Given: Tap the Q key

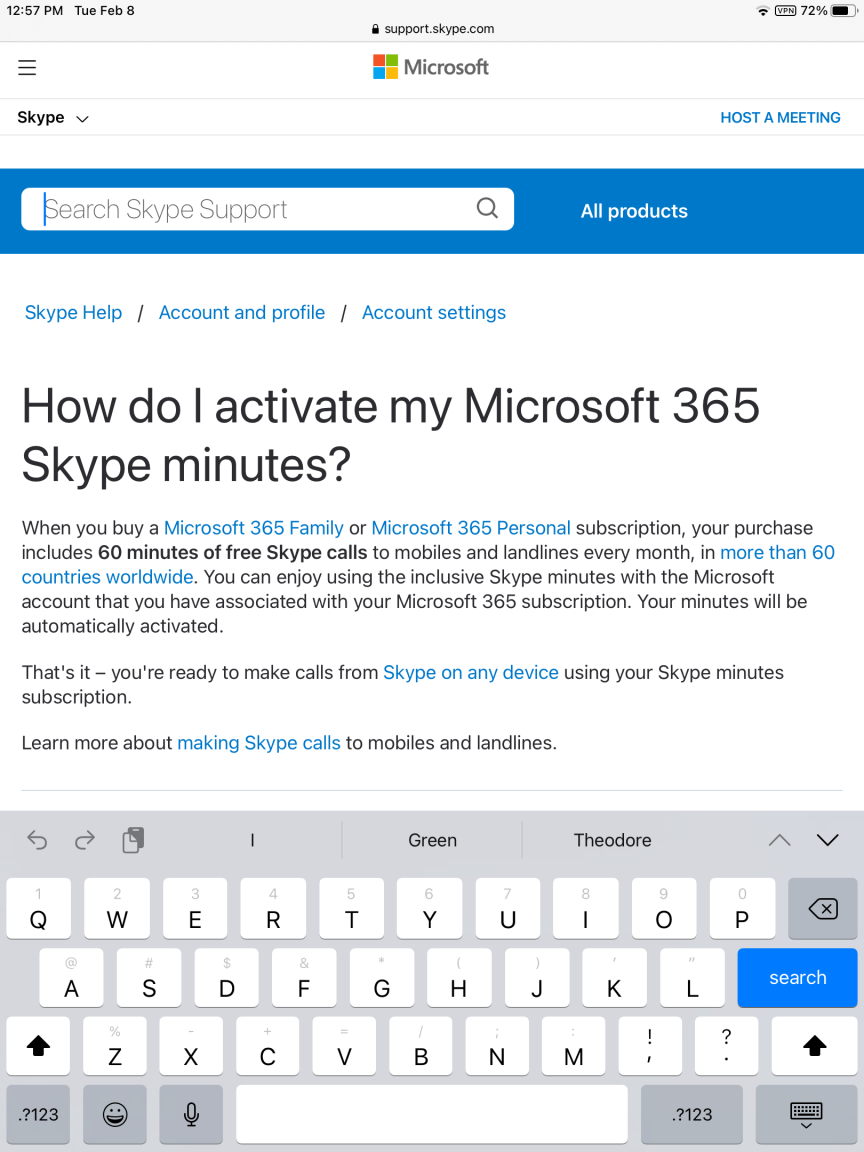Looking at the screenshot, I should tap(38, 909).
